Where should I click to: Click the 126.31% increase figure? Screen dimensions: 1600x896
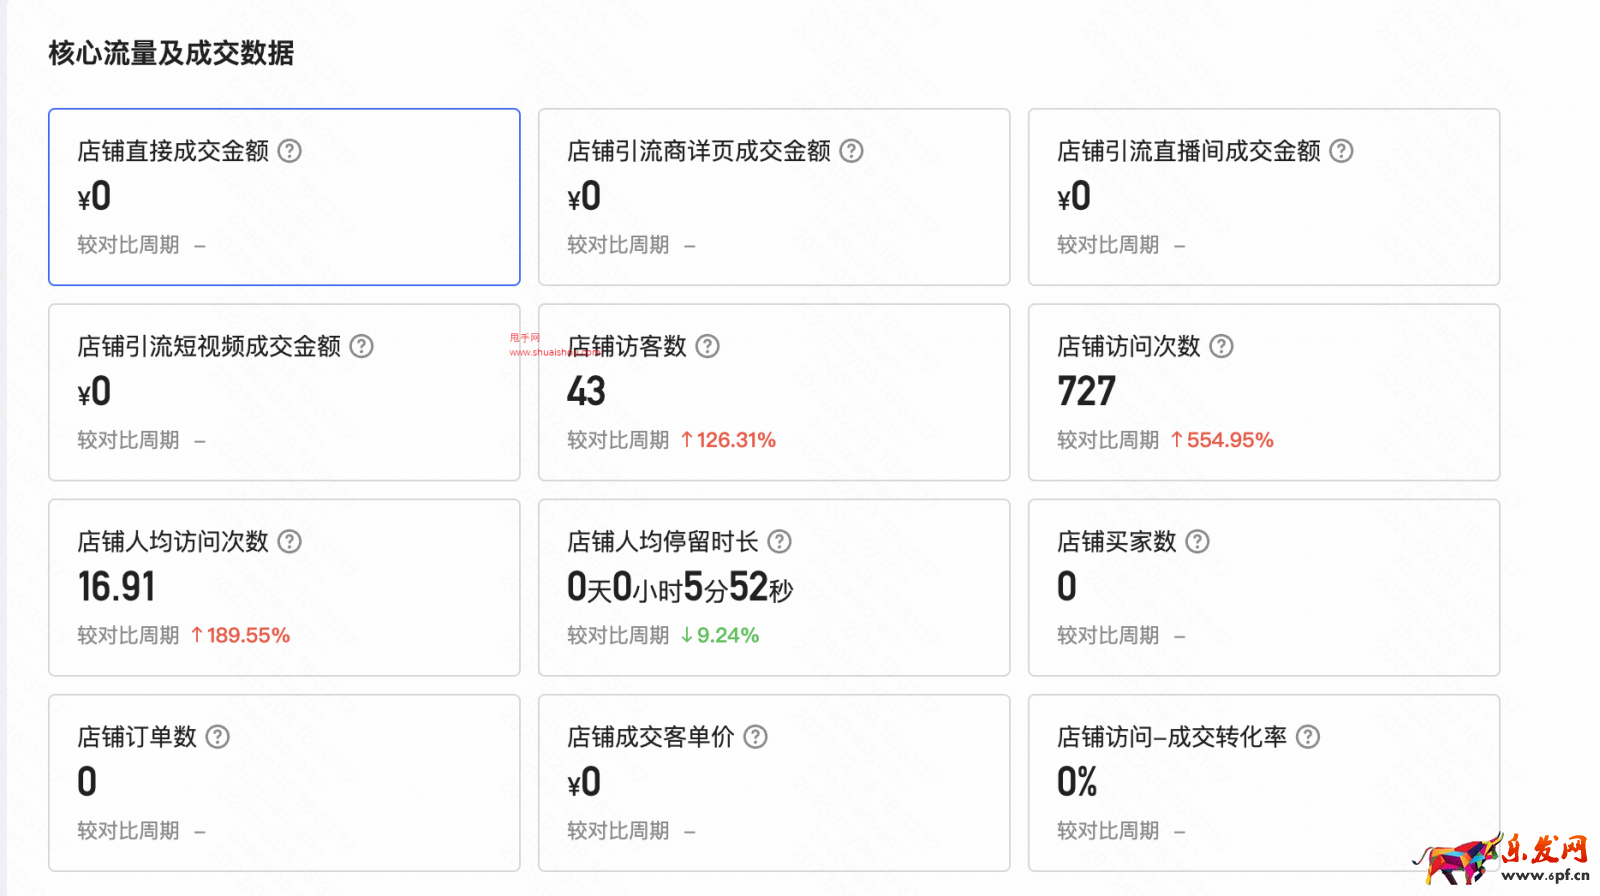[x=728, y=440]
